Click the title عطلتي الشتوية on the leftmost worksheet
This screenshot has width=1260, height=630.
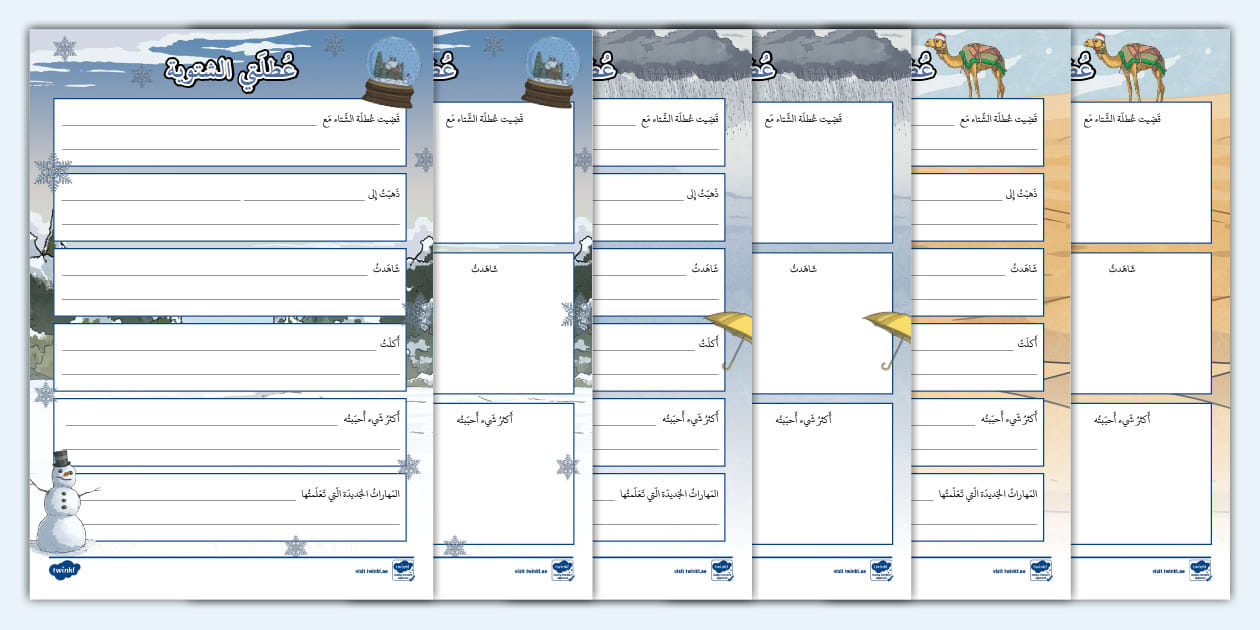coord(228,69)
